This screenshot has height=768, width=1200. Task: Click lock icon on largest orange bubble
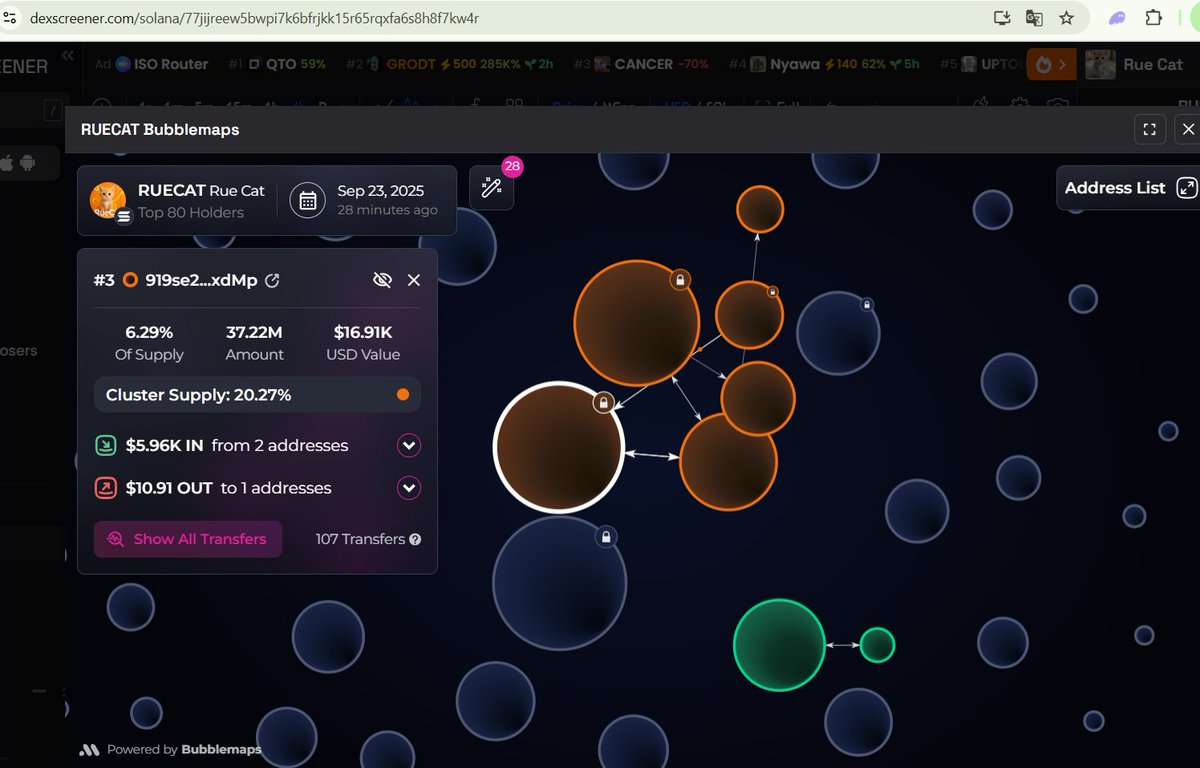click(680, 280)
